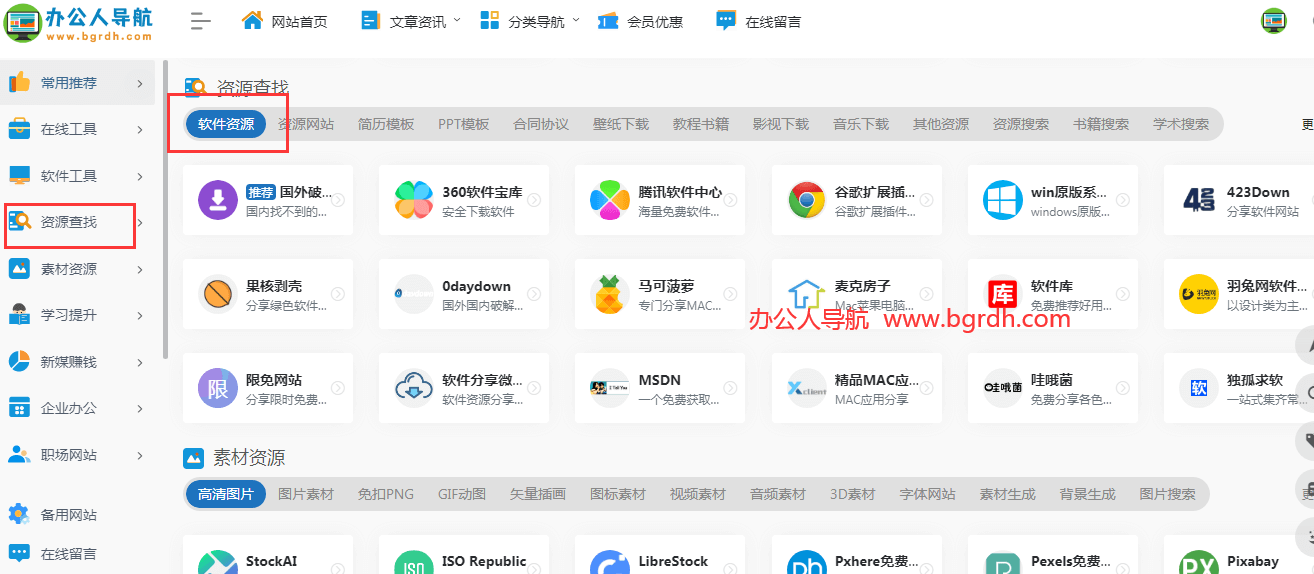Click the 腾讯软件中心 colorful icon

coord(609,200)
